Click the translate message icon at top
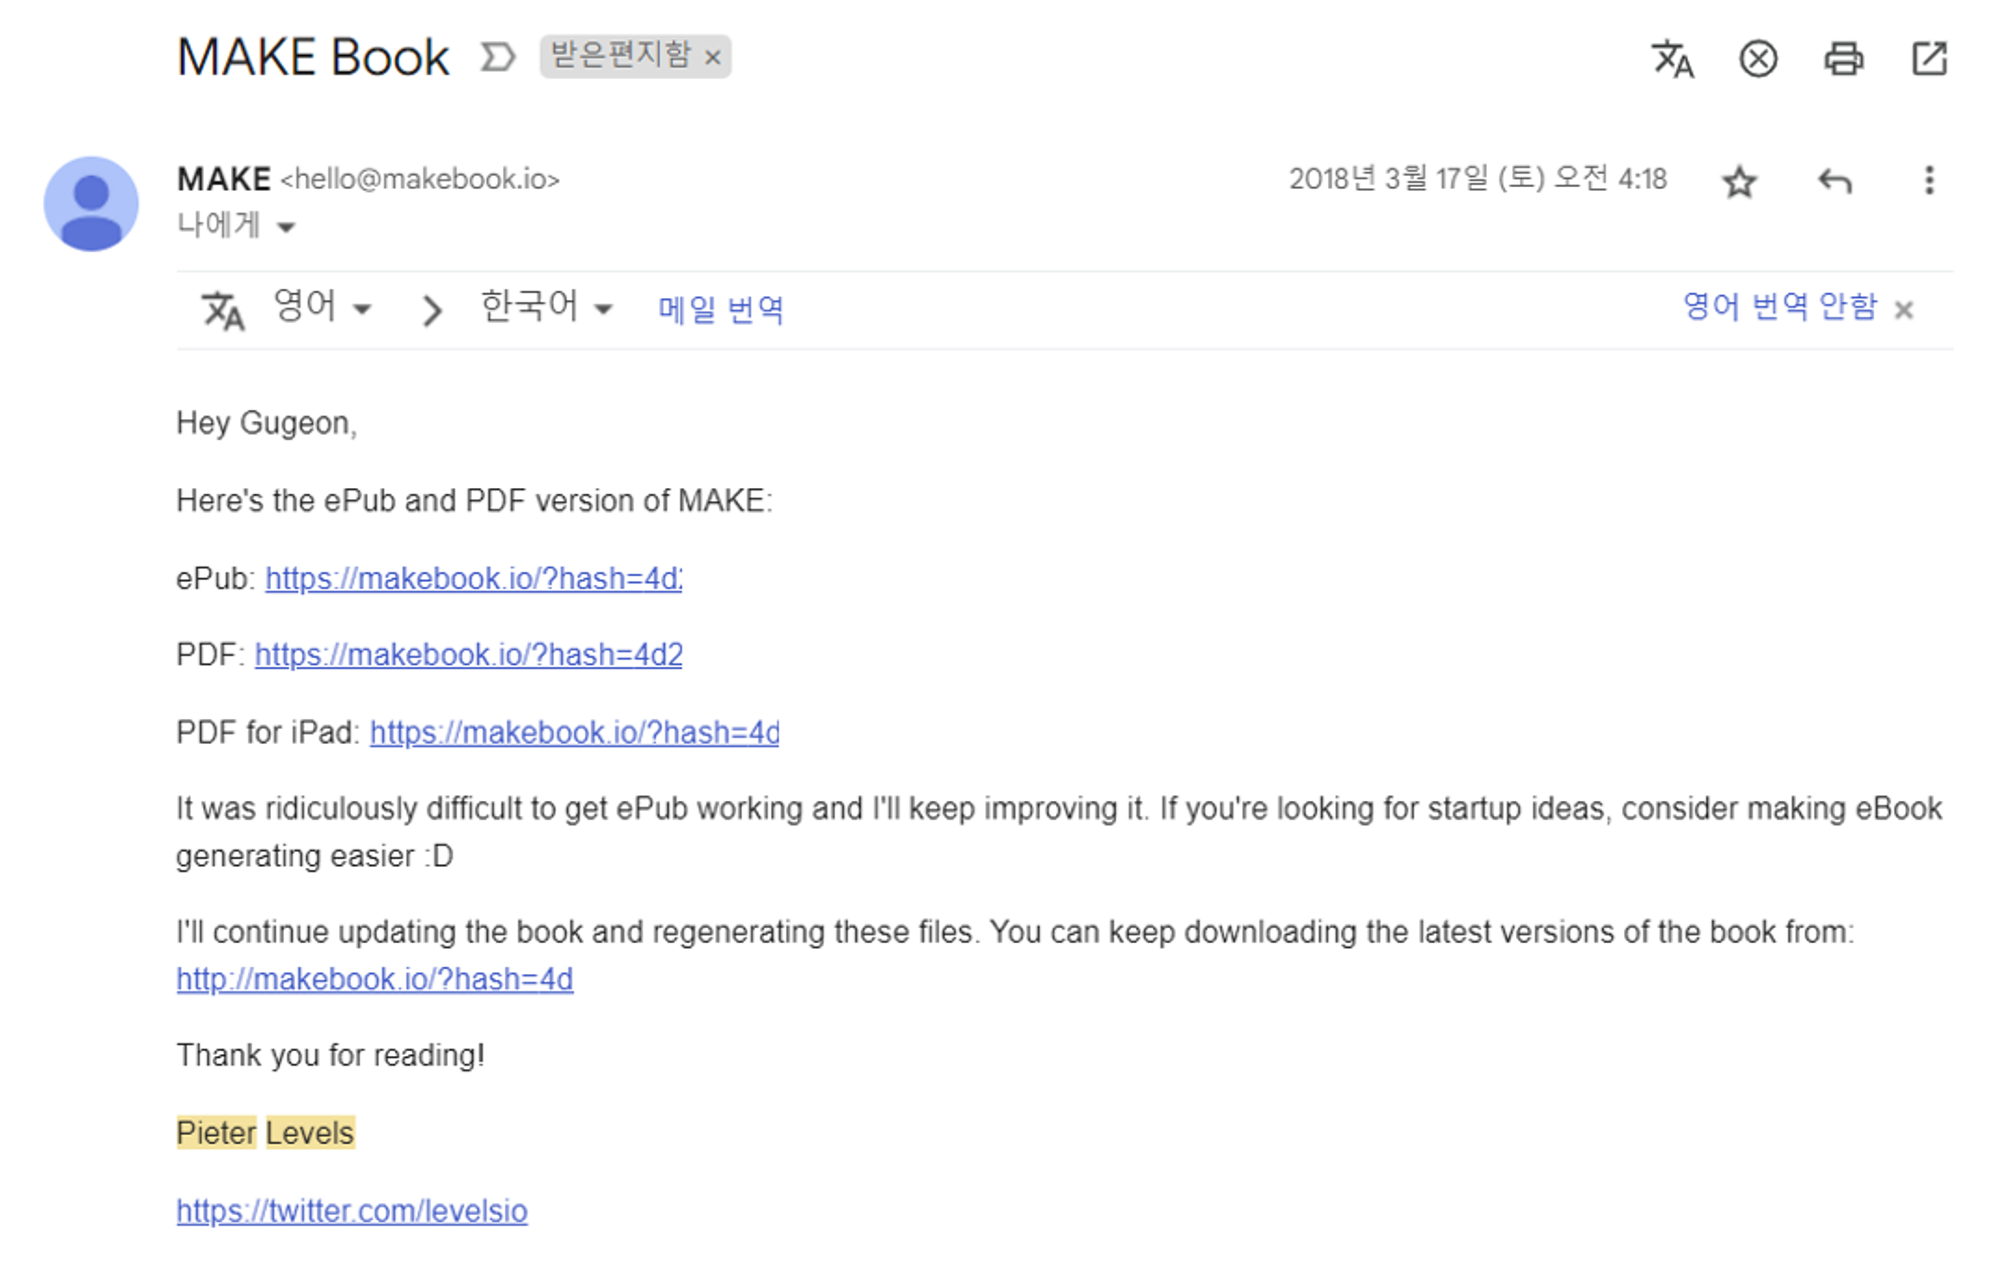The height and width of the screenshot is (1261, 2000). (x=1672, y=59)
